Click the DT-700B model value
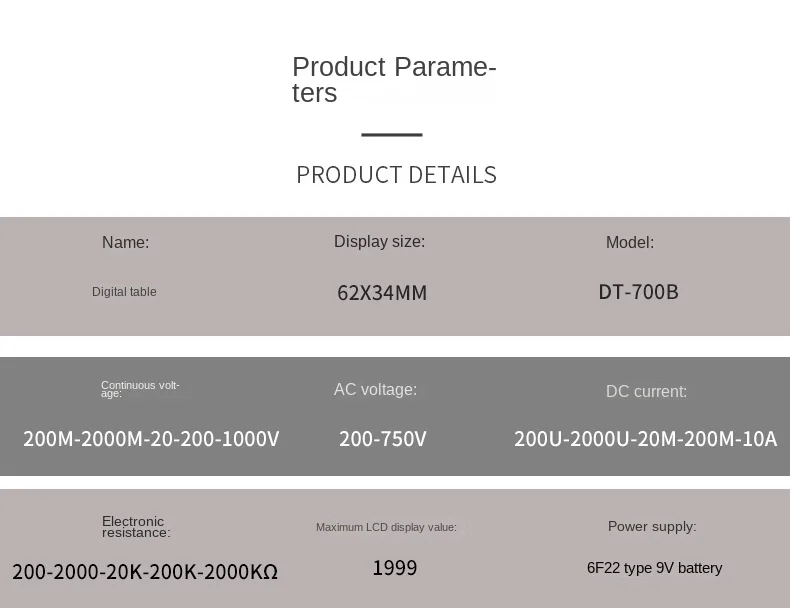The image size is (790, 608). pos(638,292)
